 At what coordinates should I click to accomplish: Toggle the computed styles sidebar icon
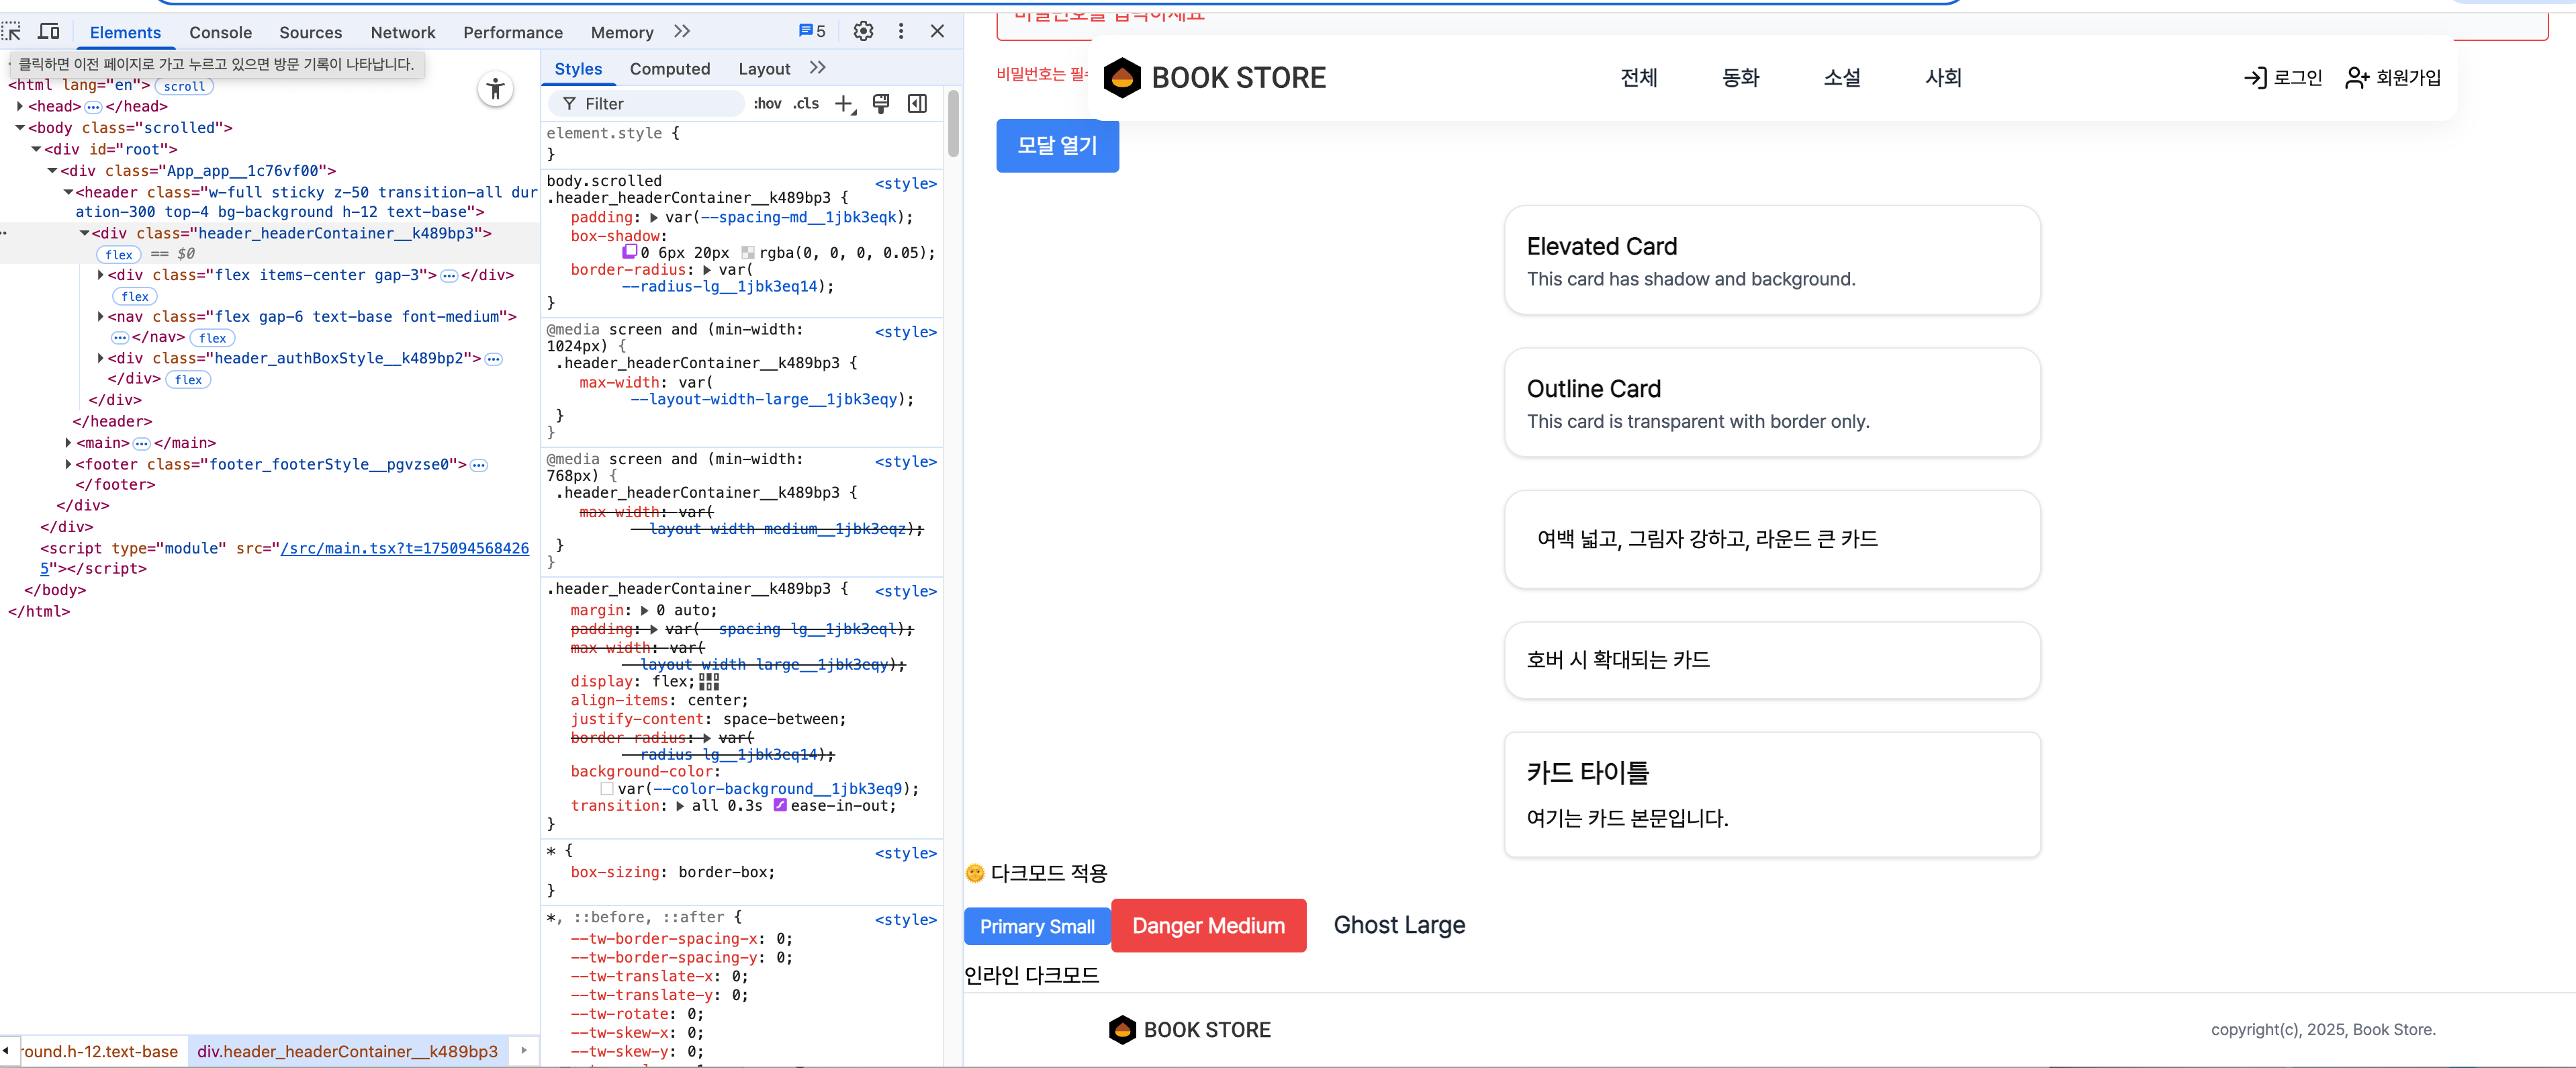pos(917,104)
